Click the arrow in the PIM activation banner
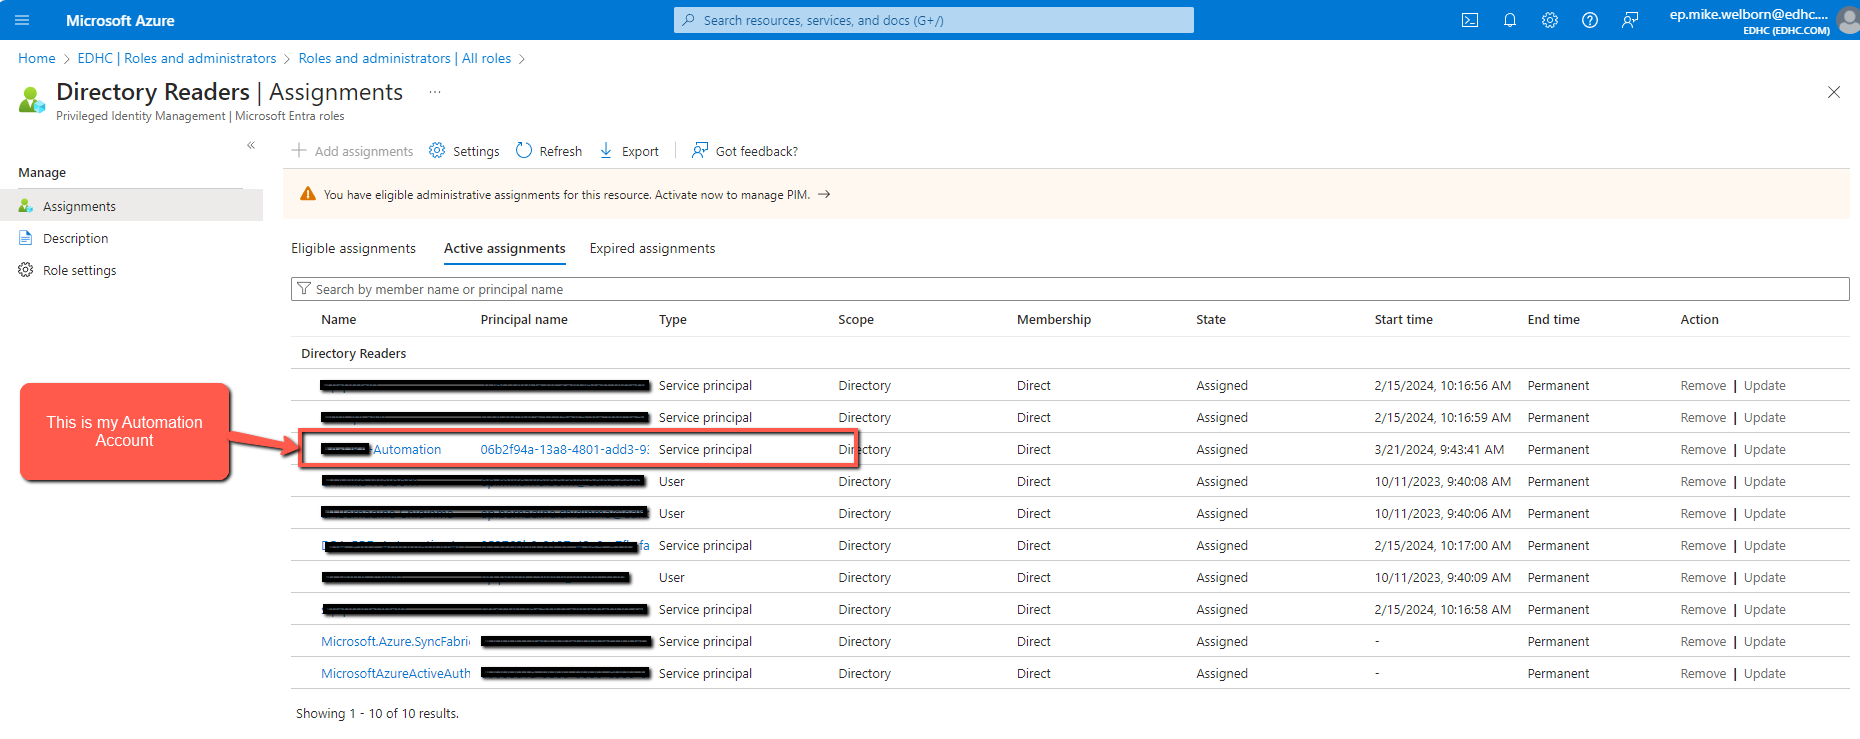Viewport: 1860px width, 739px height. point(824,194)
